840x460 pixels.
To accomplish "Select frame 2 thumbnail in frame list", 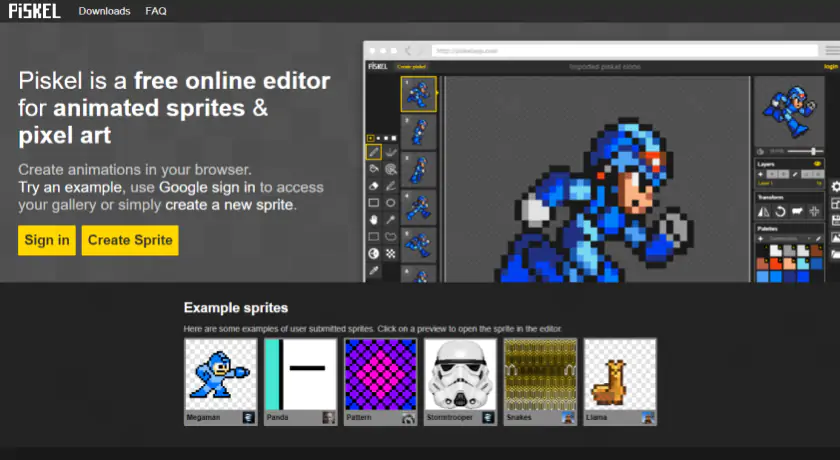I will click(418, 132).
